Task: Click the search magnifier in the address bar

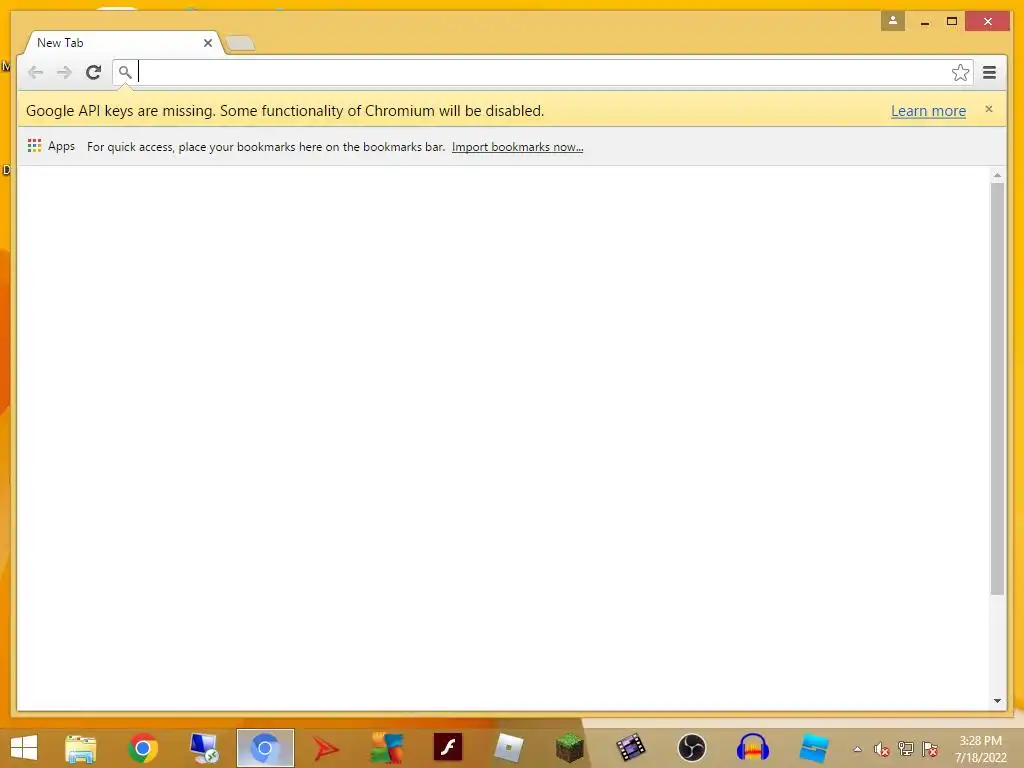Action: 125,72
